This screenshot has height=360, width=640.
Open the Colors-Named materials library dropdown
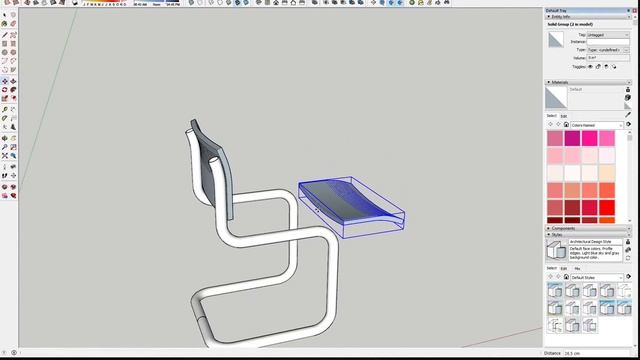coord(597,125)
